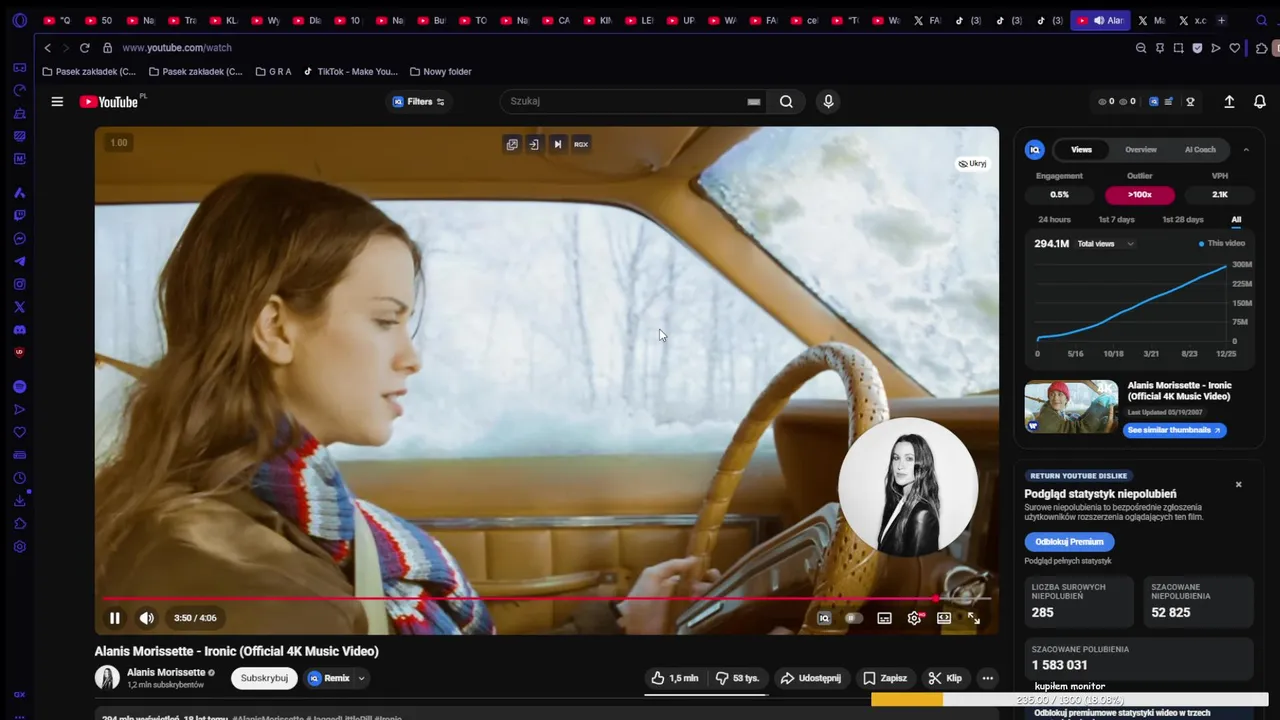Like the video with 1,5 mln
Viewport: 1280px width, 720px height.
coord(675,678)
